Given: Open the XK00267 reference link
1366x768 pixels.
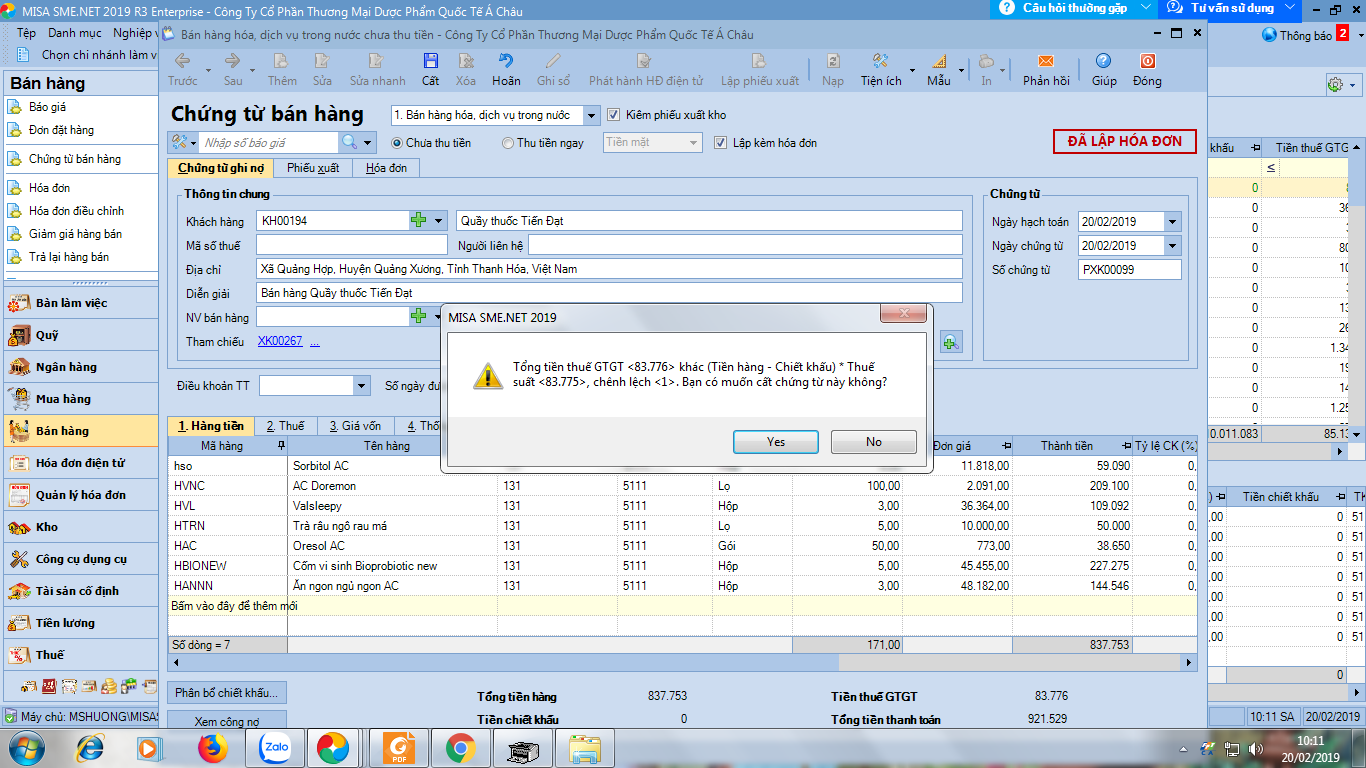Looking at the screenshot, I should point(279,342).
